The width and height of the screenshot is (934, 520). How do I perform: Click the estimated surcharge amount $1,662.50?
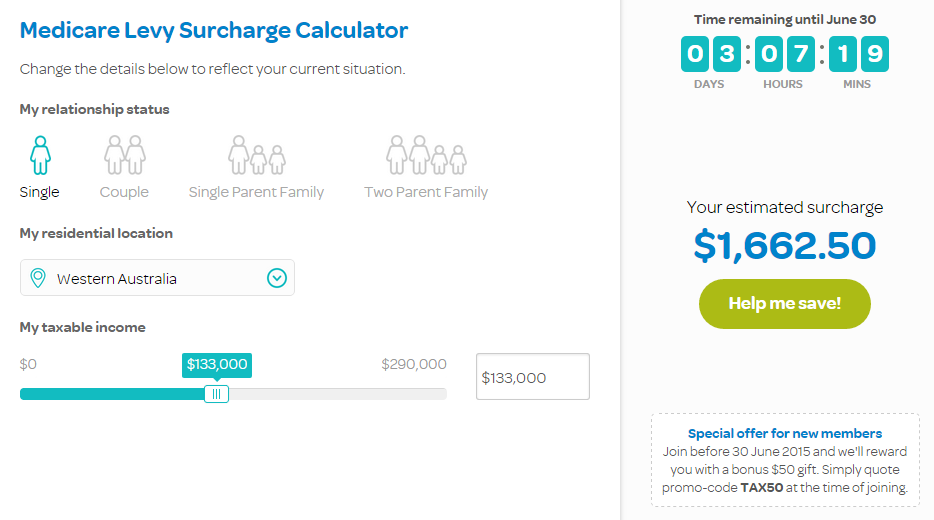(x=784, y=245)
